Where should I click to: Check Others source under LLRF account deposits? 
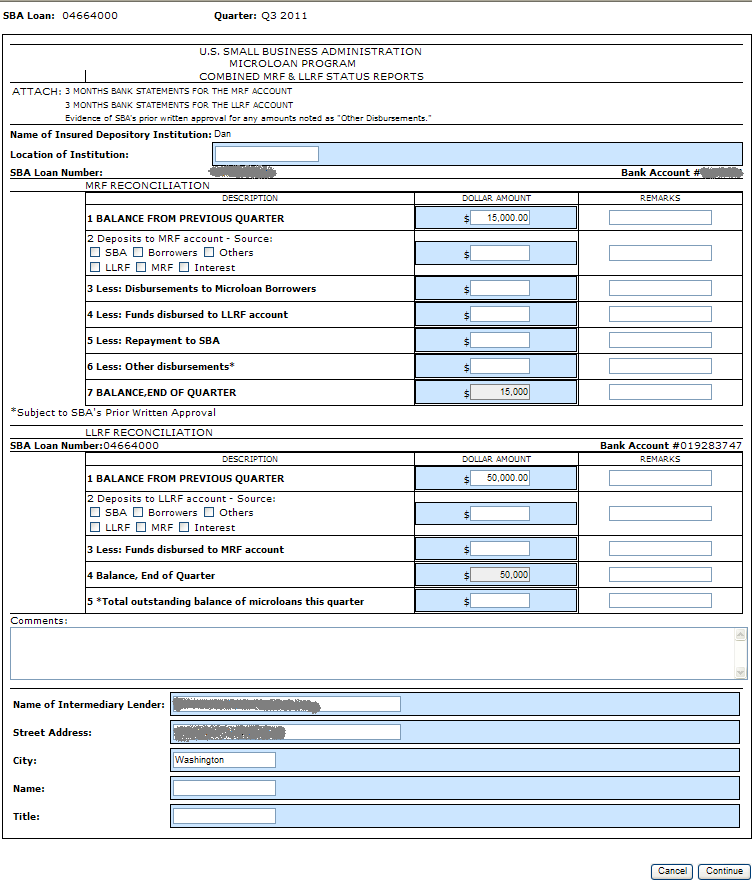point(210,513)
